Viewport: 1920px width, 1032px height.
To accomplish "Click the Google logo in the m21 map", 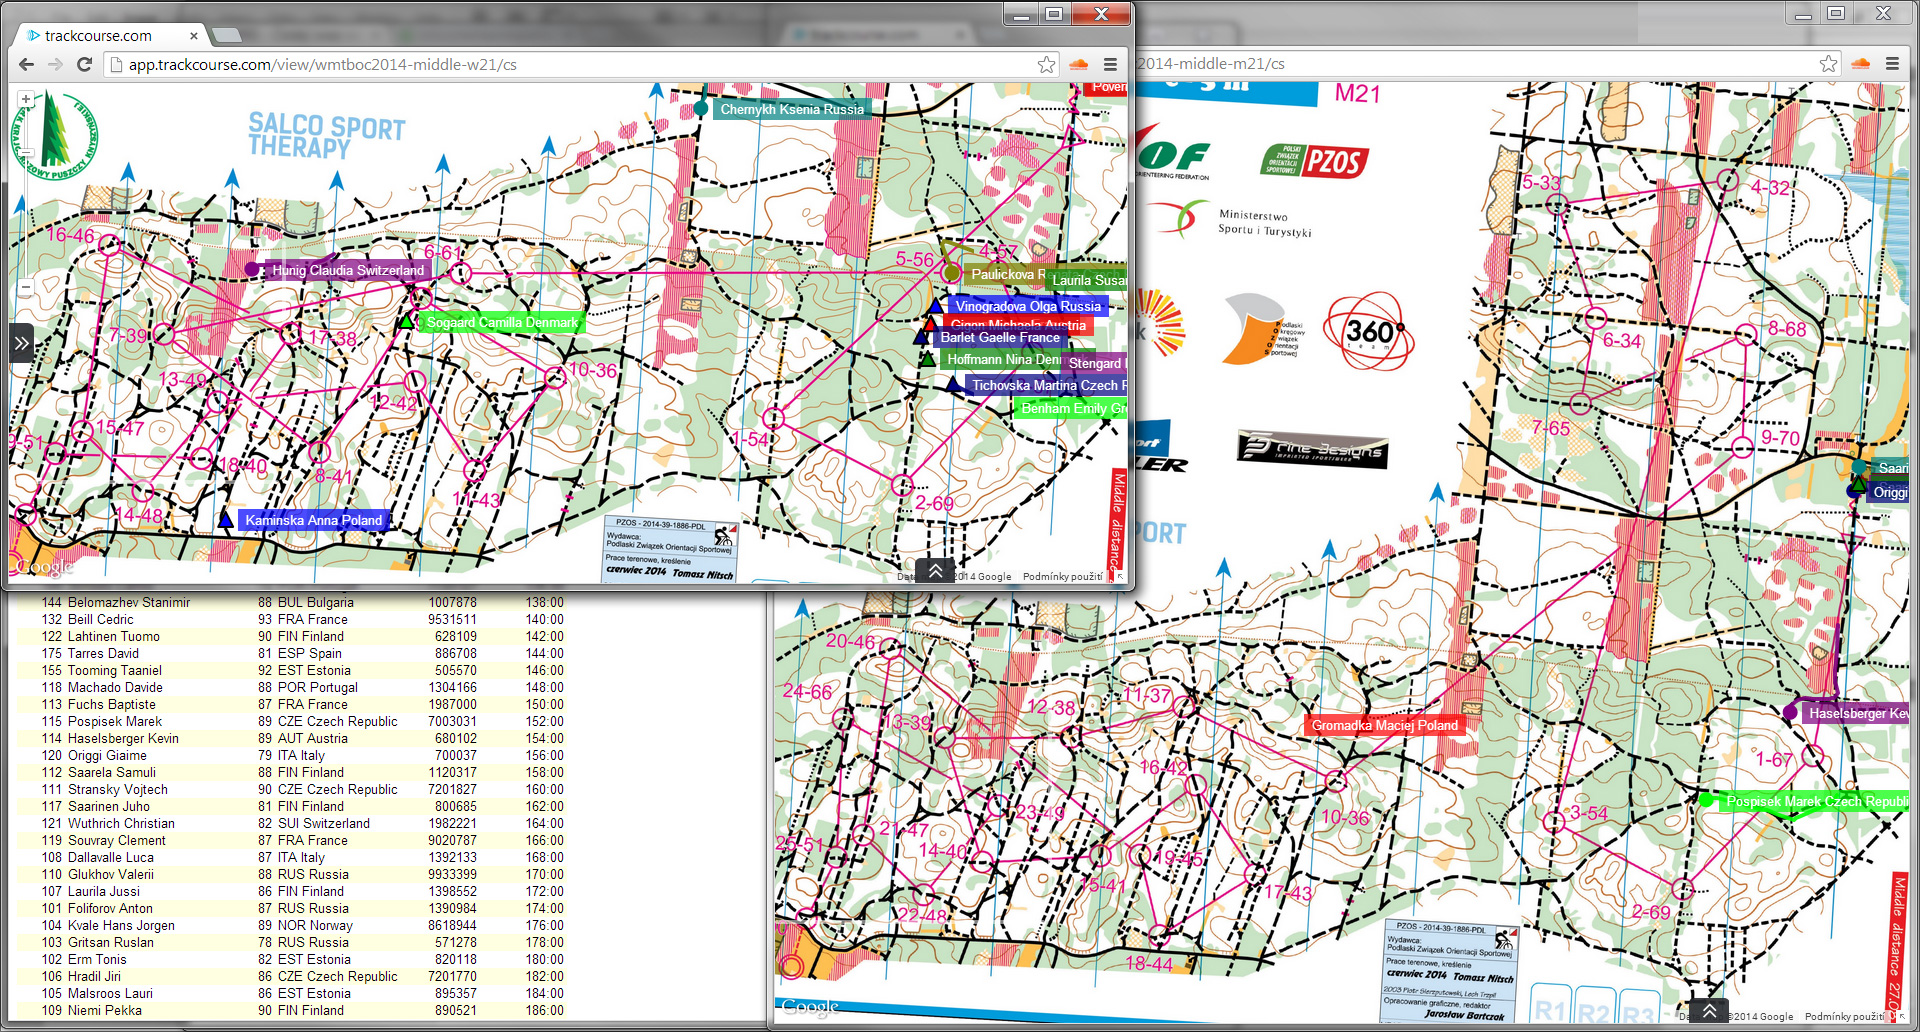I will (810, 1007).
